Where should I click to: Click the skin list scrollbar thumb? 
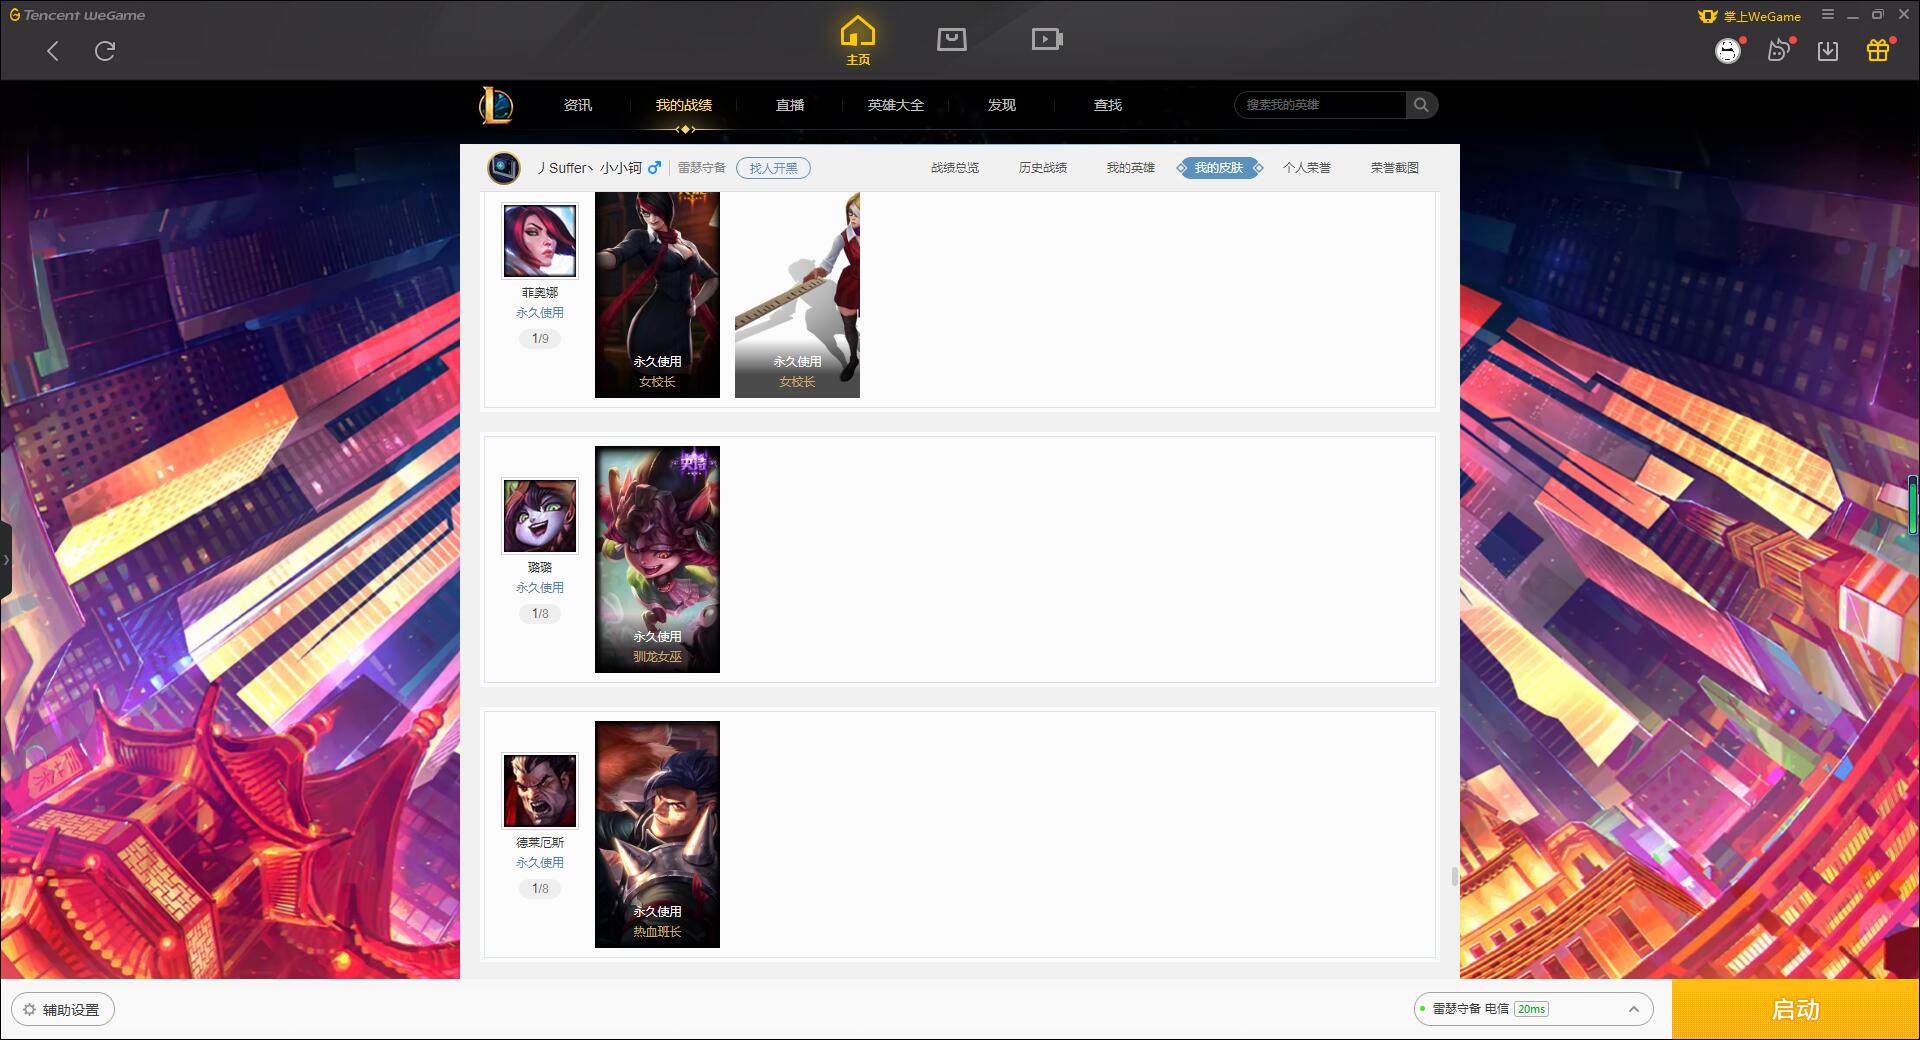click(1455, 876)
